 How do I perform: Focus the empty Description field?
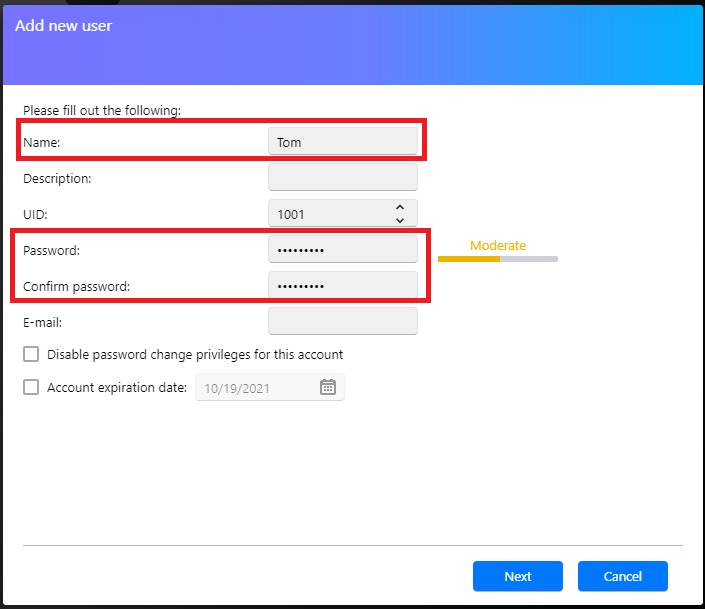pos(342,178)
